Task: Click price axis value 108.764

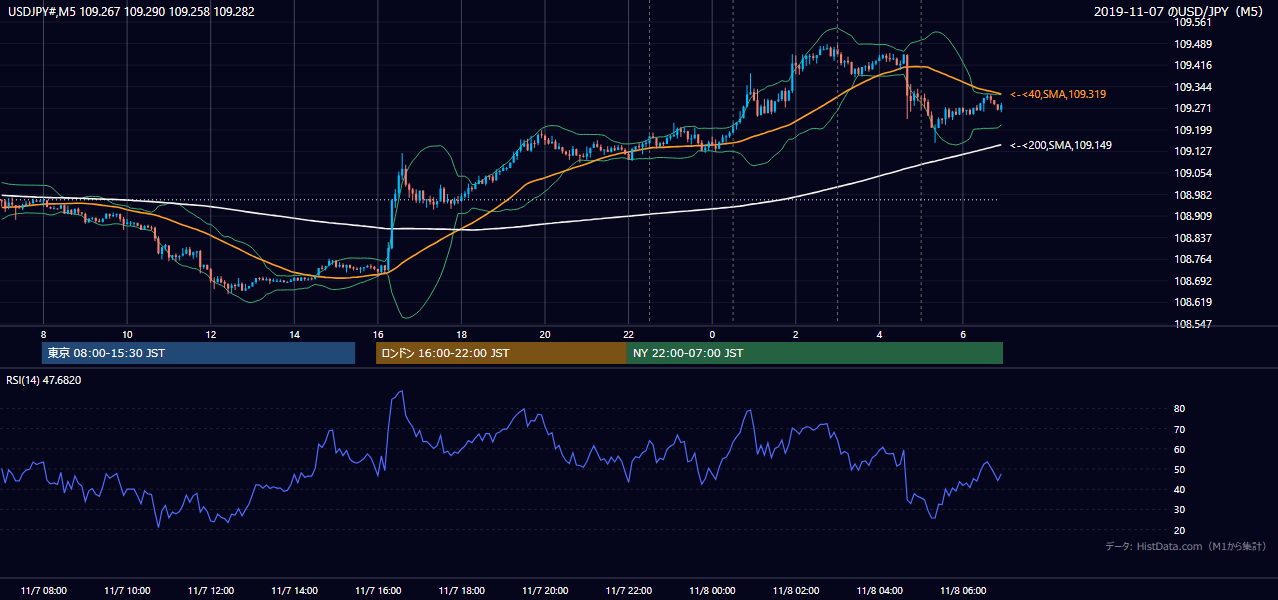Action: click(1192, 259)
